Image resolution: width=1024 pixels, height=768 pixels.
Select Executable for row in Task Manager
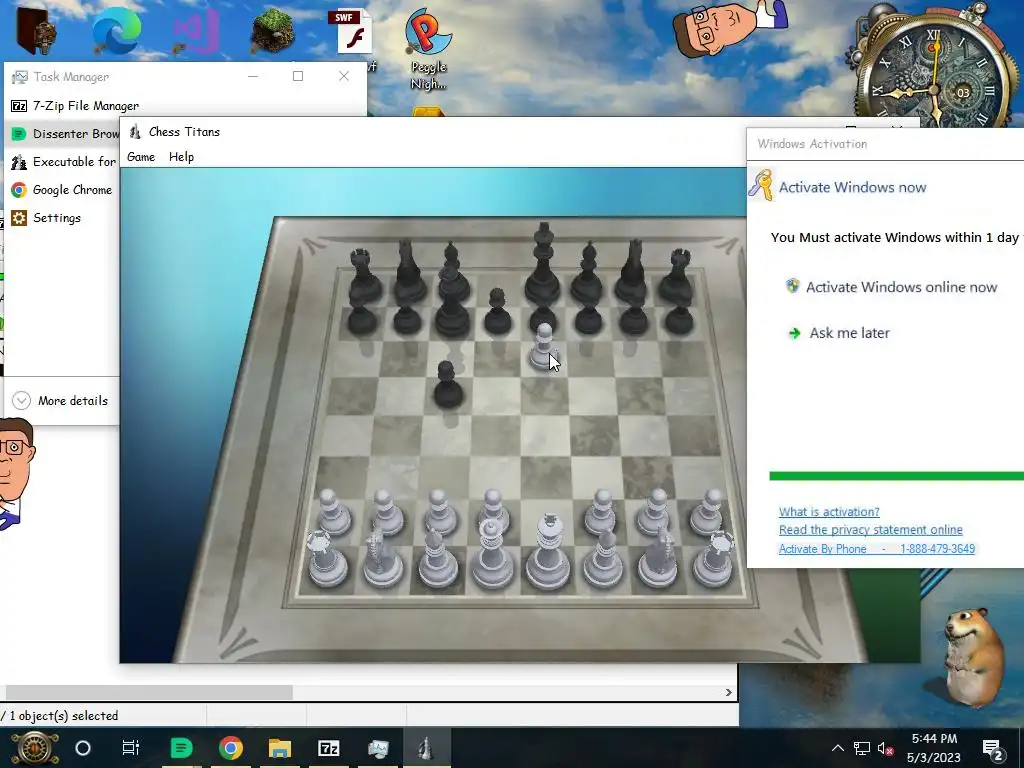click(63, 162)
